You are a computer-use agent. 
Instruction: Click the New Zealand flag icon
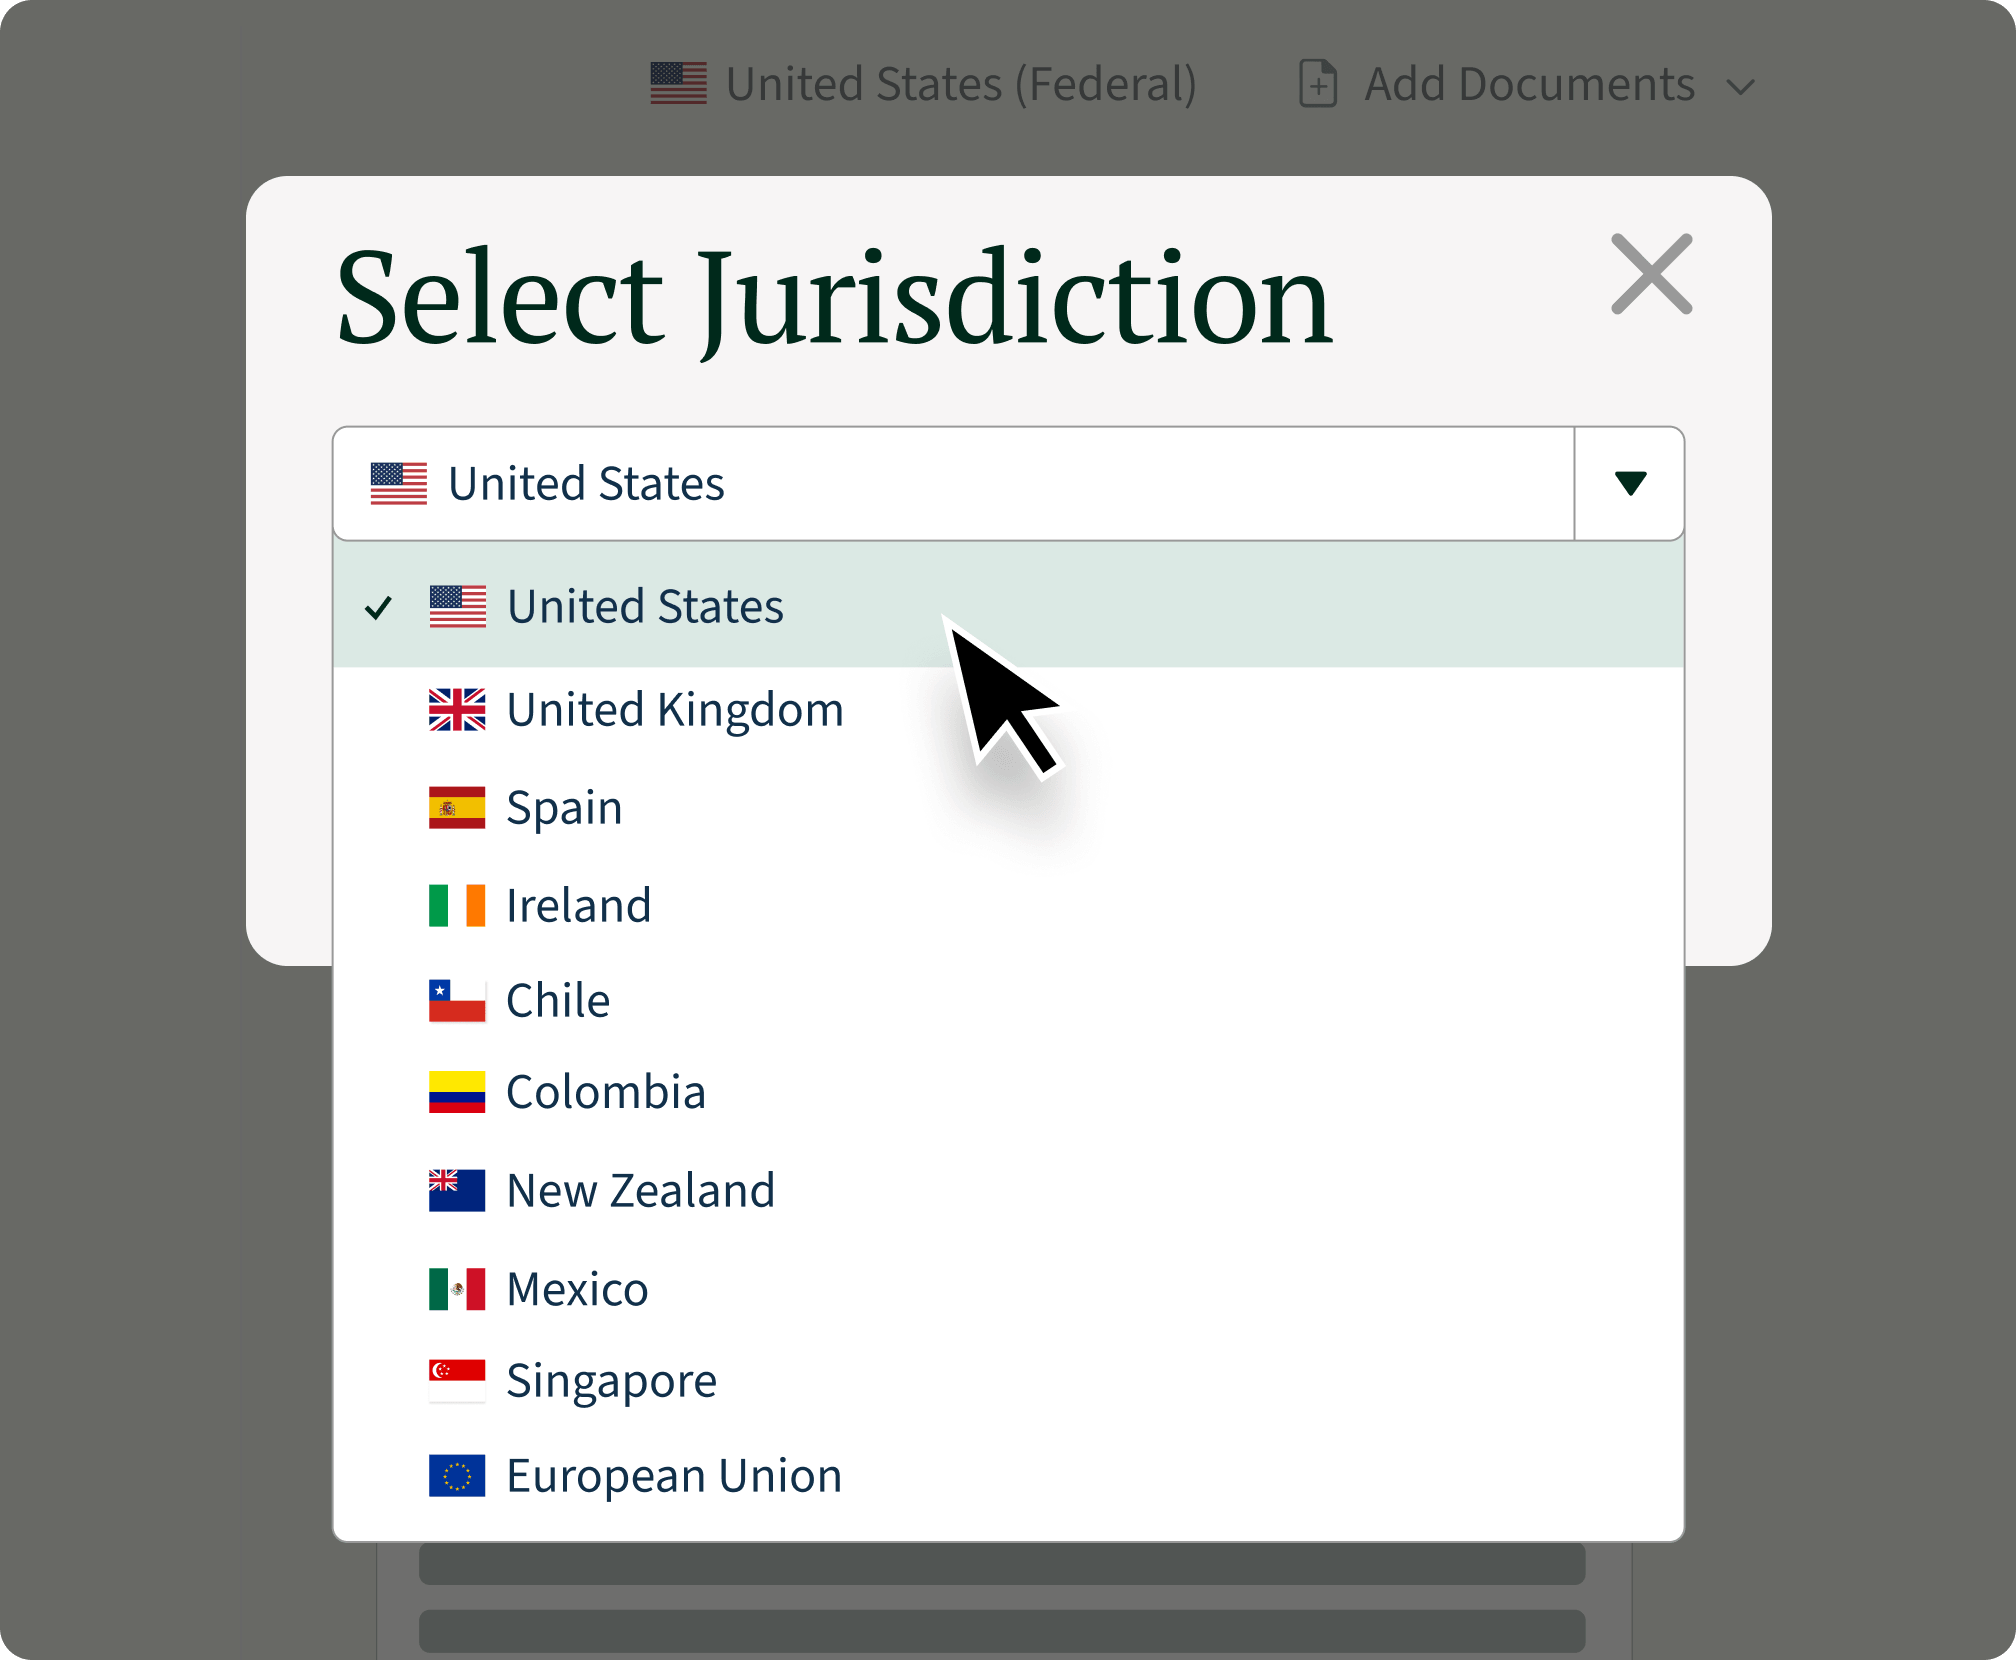(x=457, y=1190)
